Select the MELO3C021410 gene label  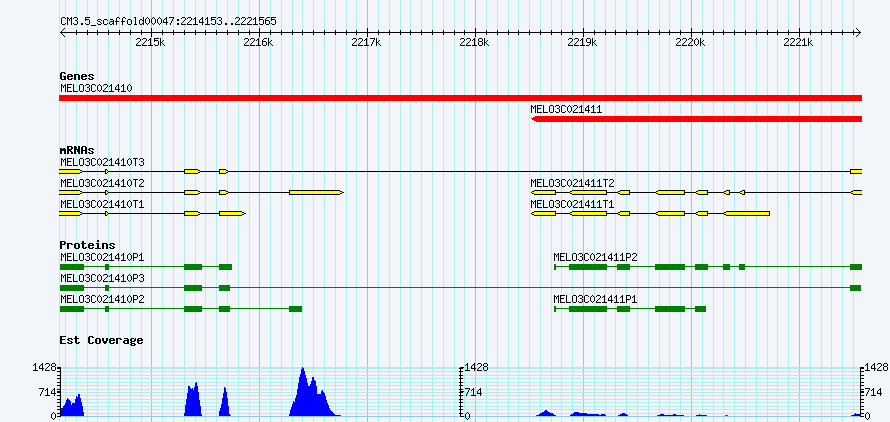tap(96, 88)
